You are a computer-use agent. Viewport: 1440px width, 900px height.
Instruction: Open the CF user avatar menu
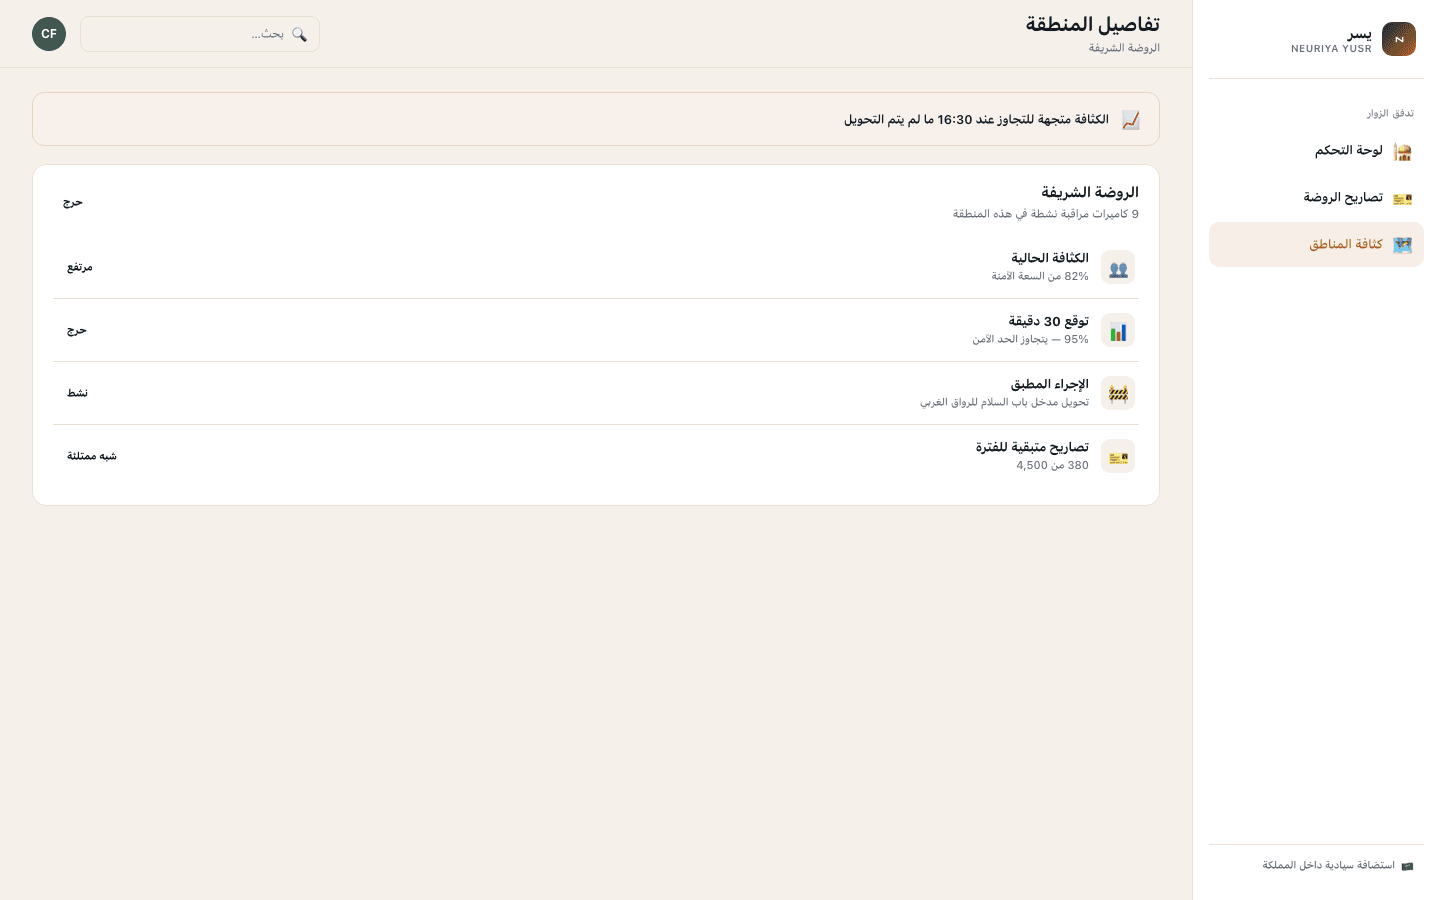pos(49,34)
